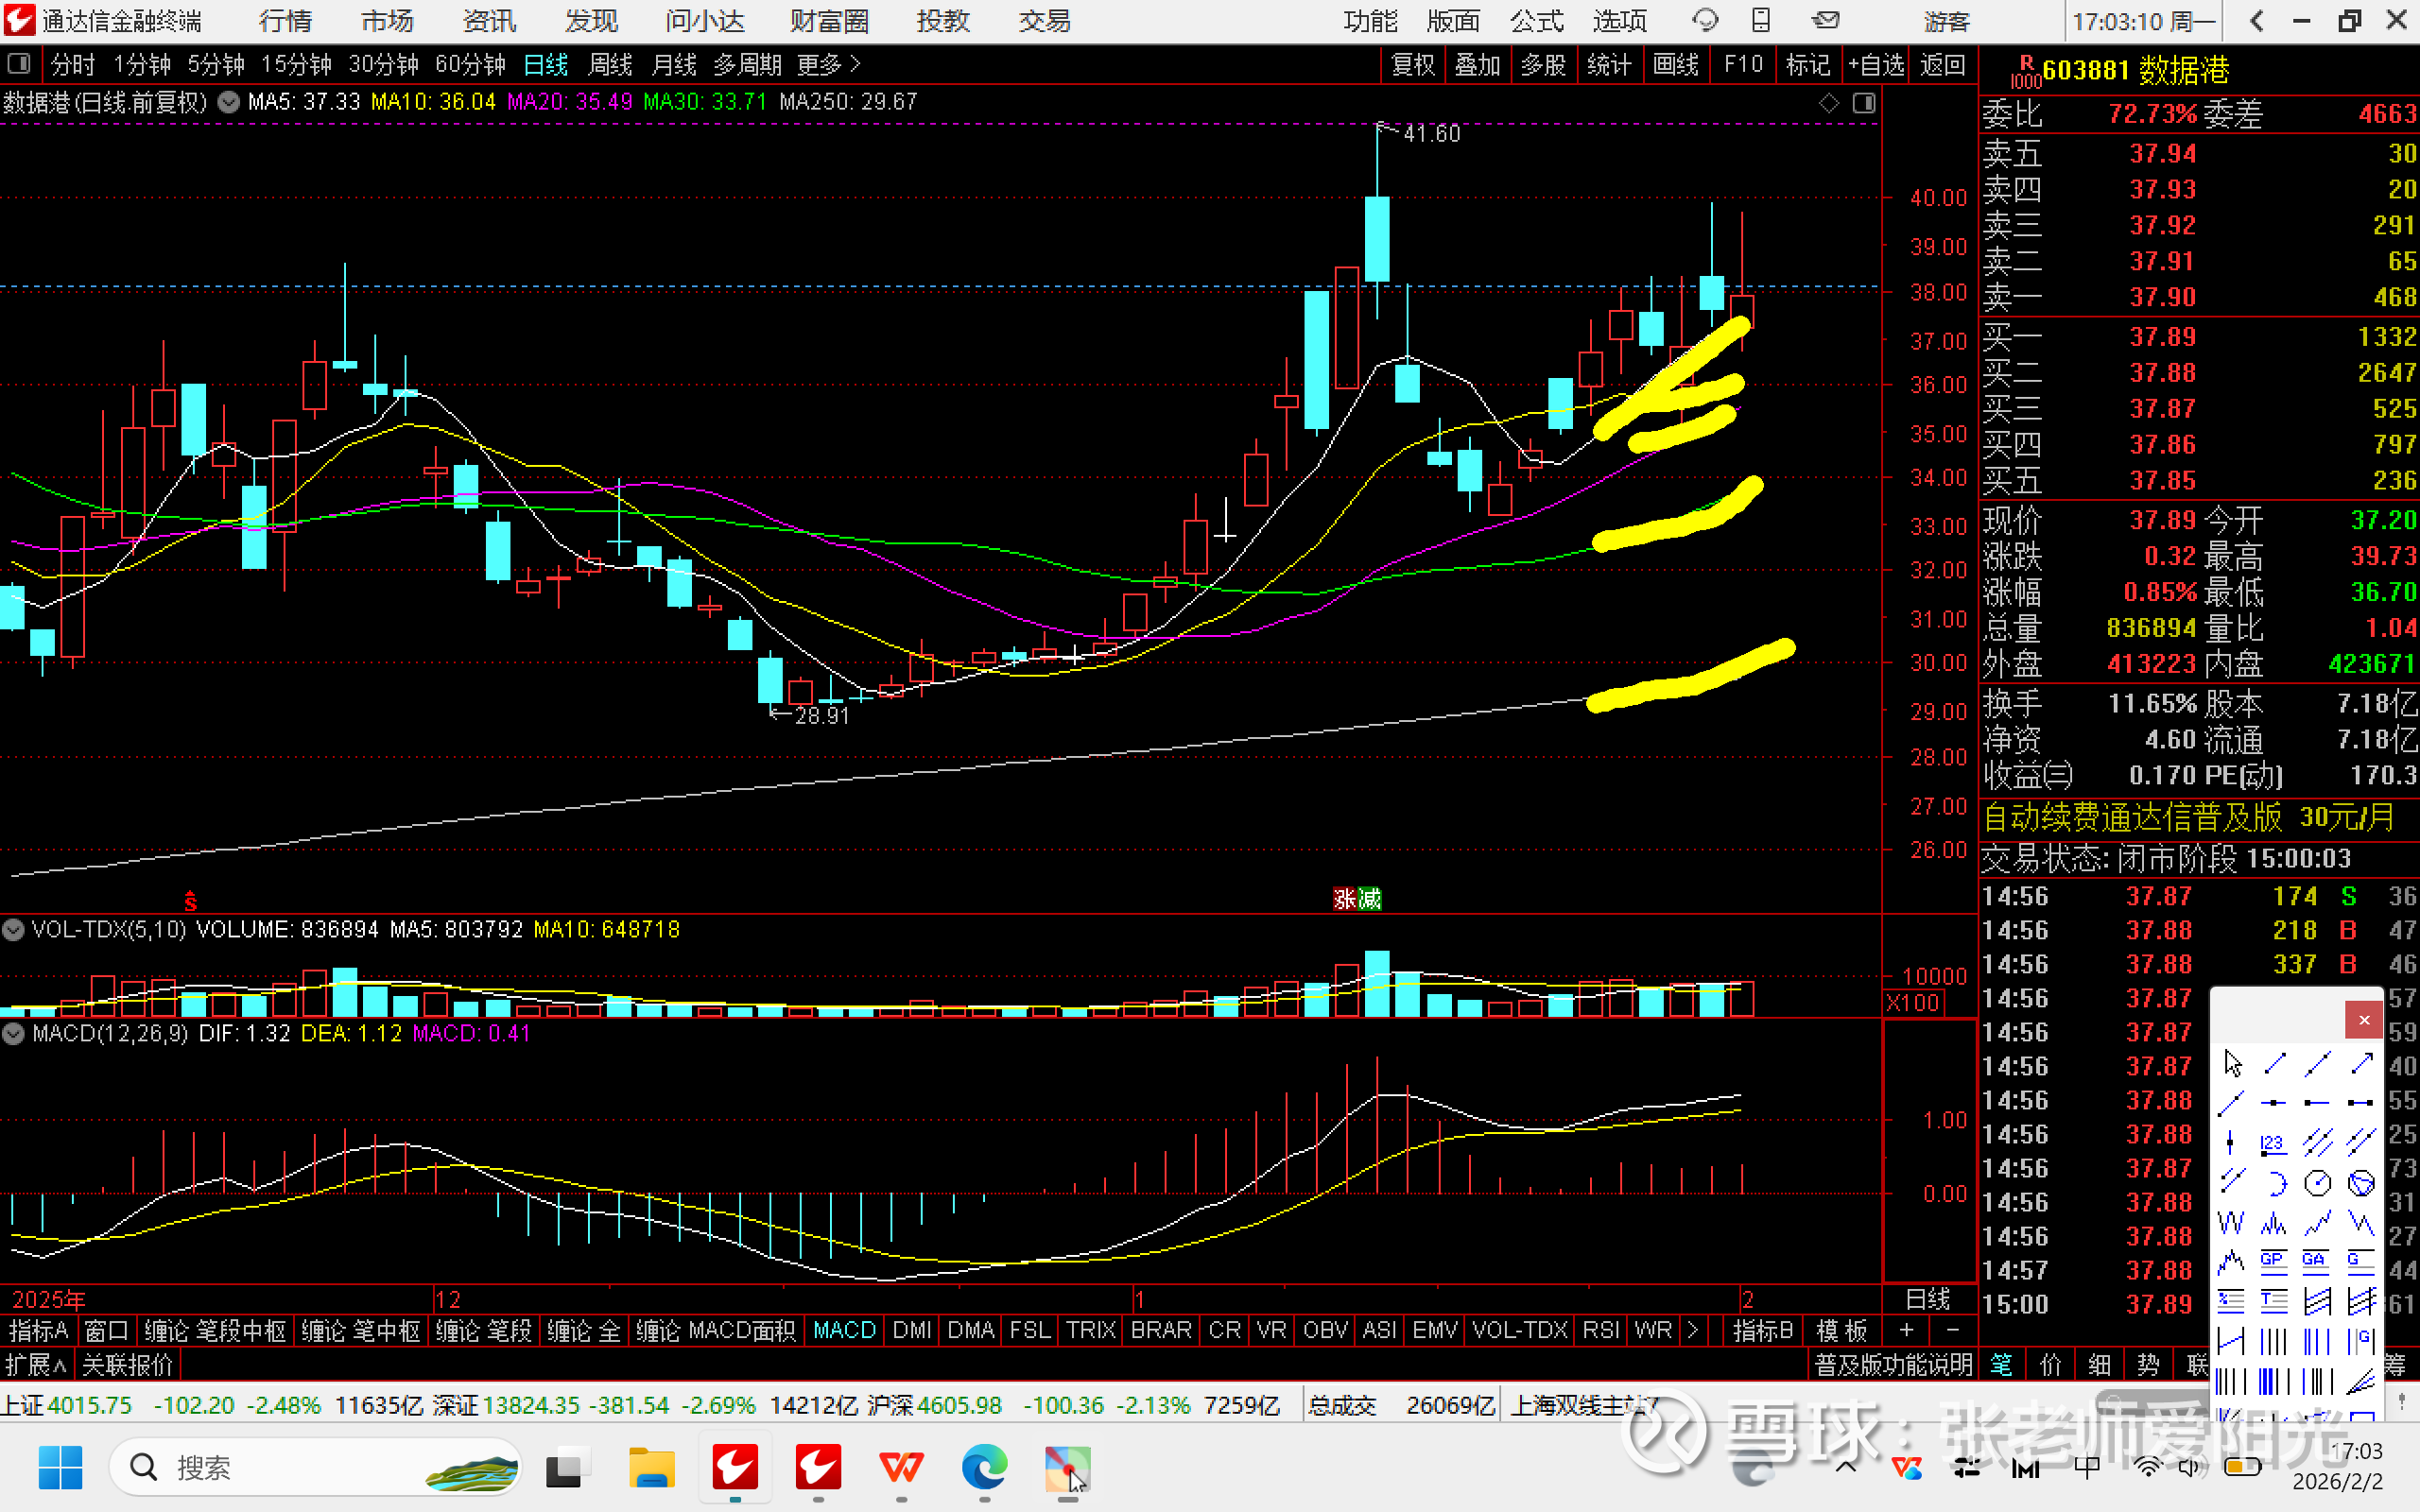Open the Edge browser on the taskbar
The width and height of the screenshot is (2420, 1512).
[x=984, y=1468]
